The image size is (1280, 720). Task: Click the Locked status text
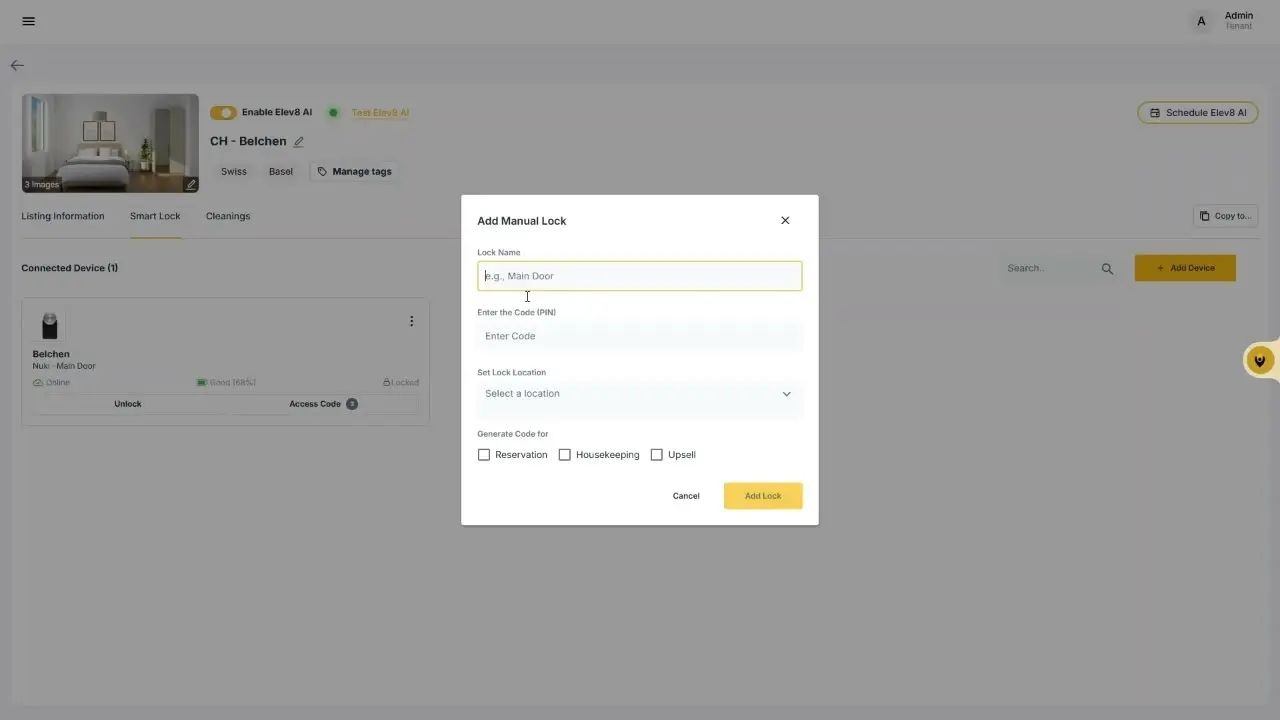point(401,383)
